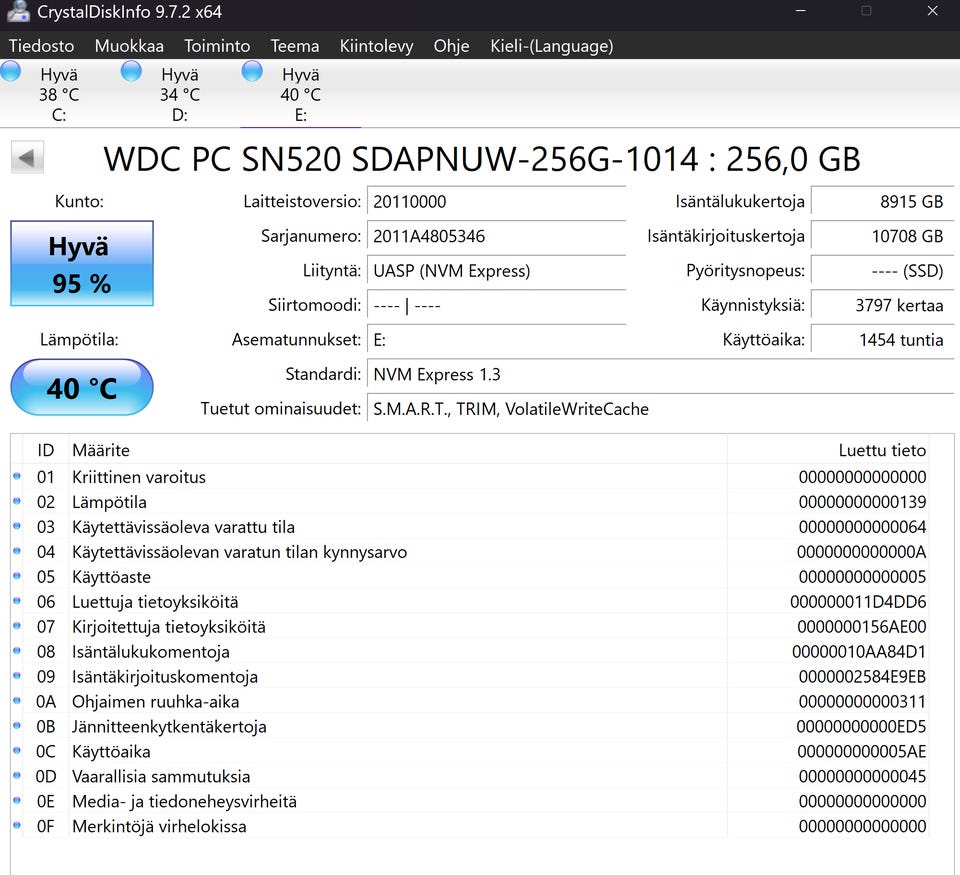Click the Isäntälukukertoja value 8915 GB
This screenshot has height=875, width=960.
click(882, 201)
